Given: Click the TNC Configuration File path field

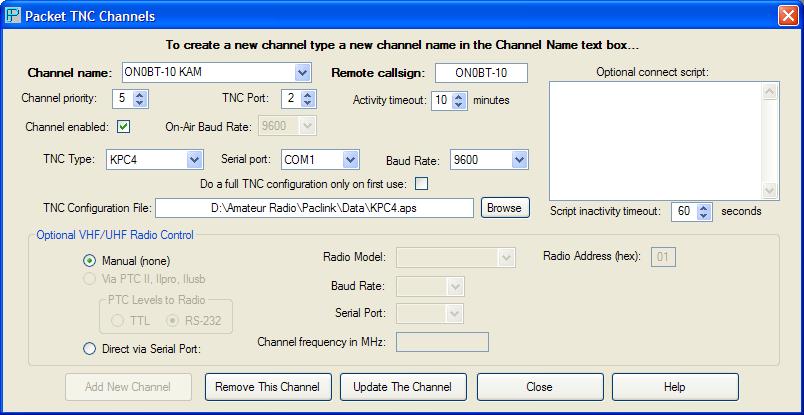Looking at the screenshot, I should point(315,208).
